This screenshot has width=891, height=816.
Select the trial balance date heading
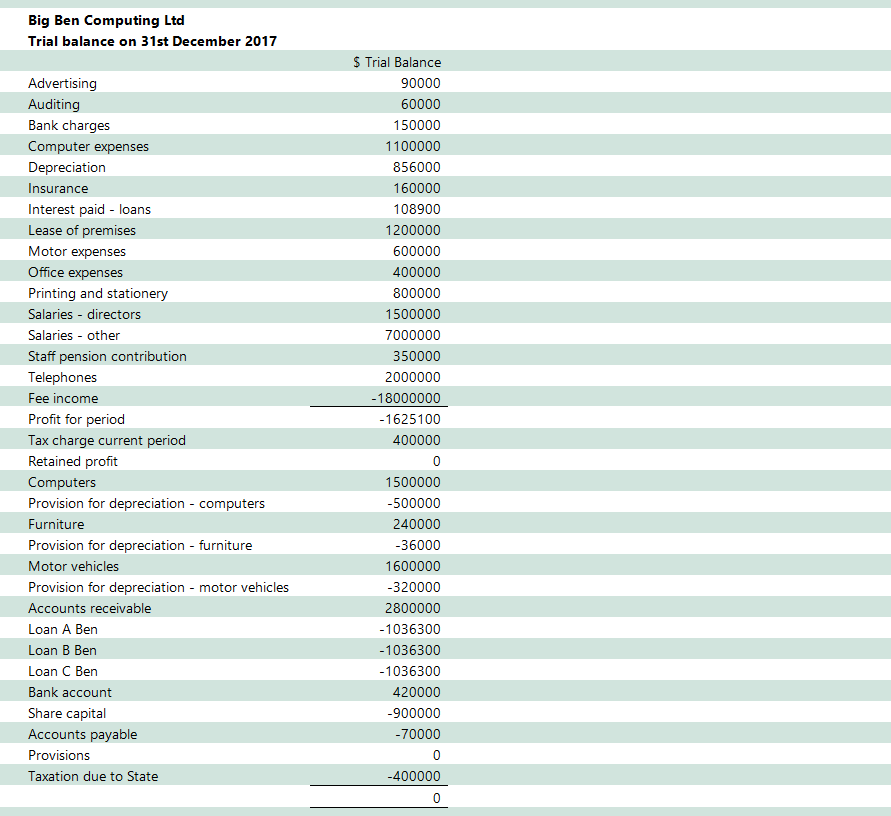click(153, 41)
